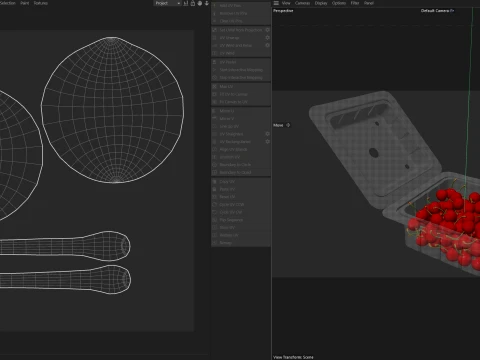Viewport: 480px width, 360px height.
Task: Apply Mirror V to UVs
Action: click(x=241, y=118)
